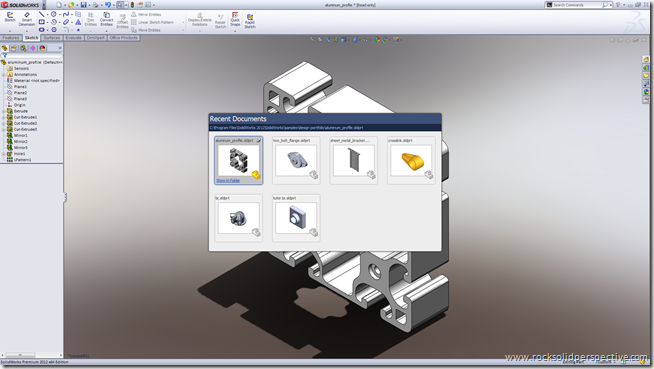The width and height of the screenshot is (654, 369).
Task: Open the Help question mark menu
Action: point(618,5)
